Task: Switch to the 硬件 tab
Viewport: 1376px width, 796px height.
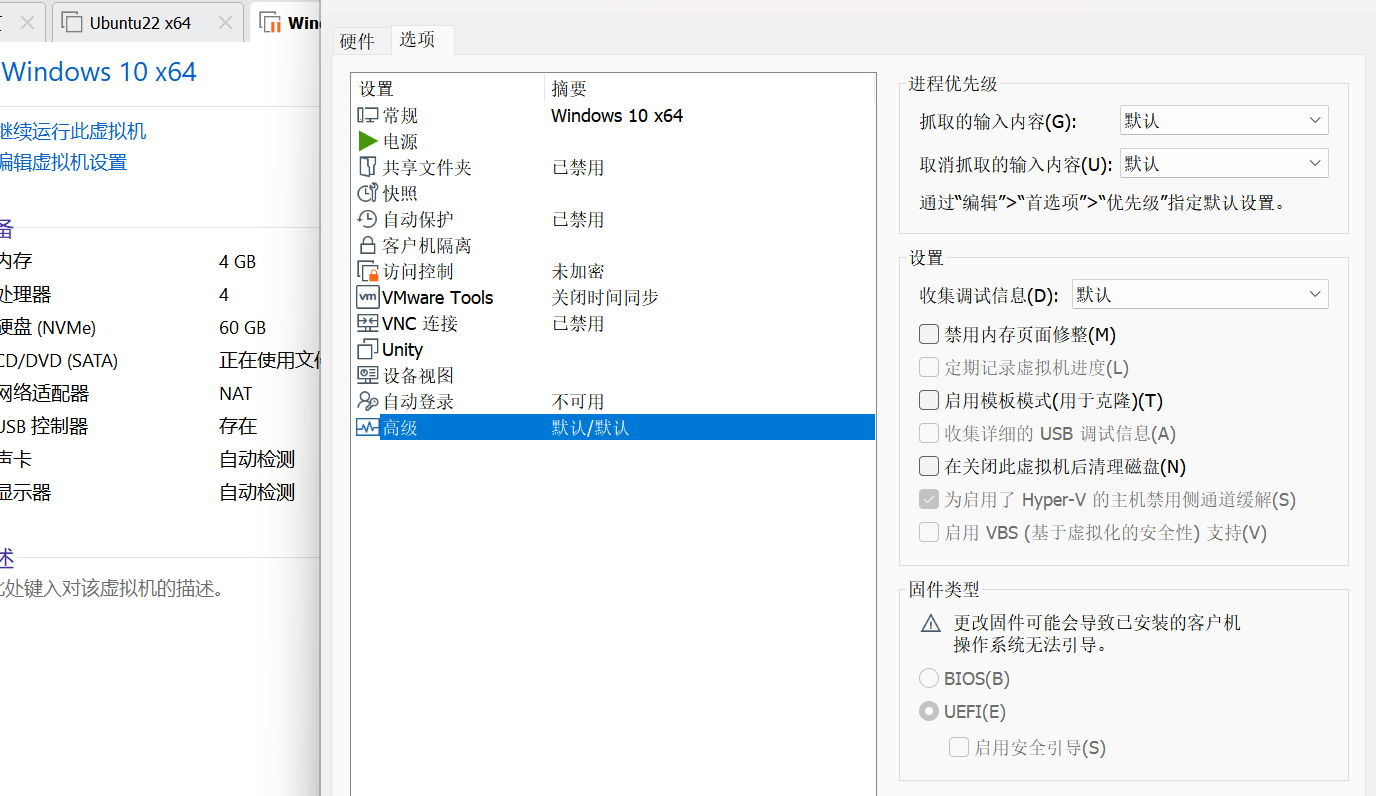Action: click(x=357, y=41)
